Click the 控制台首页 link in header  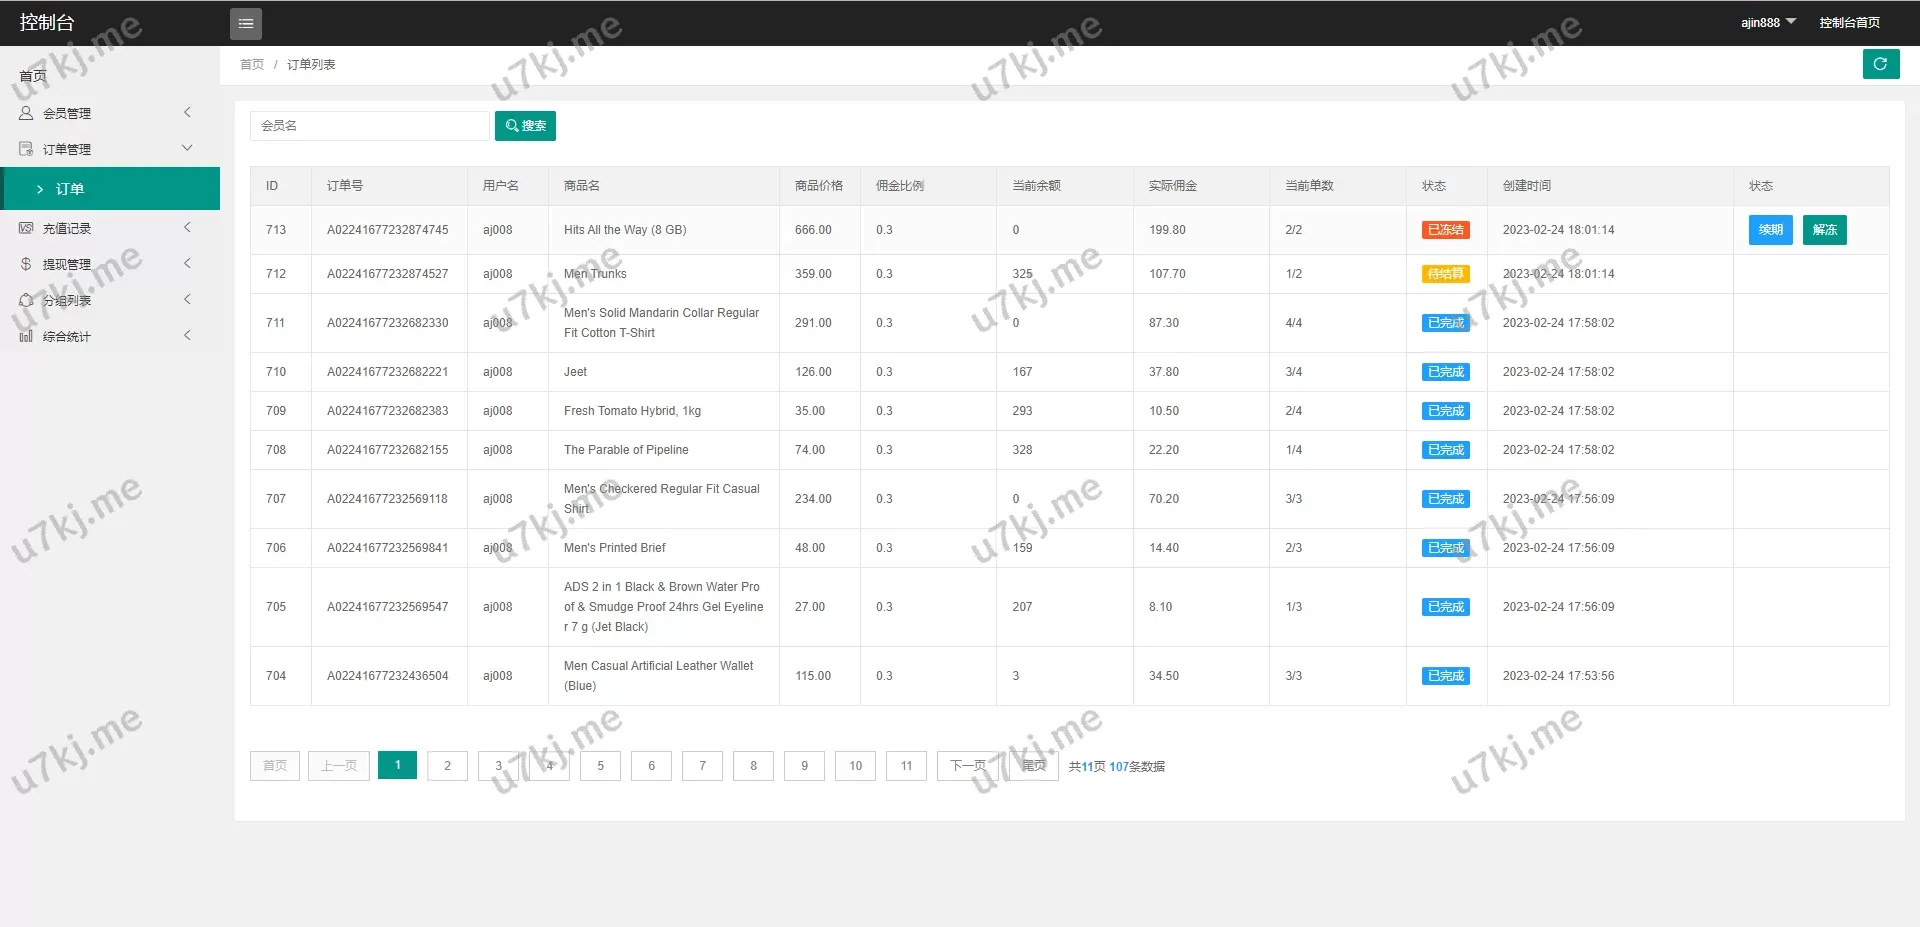pyautogui.click(x=1849, y=22)
